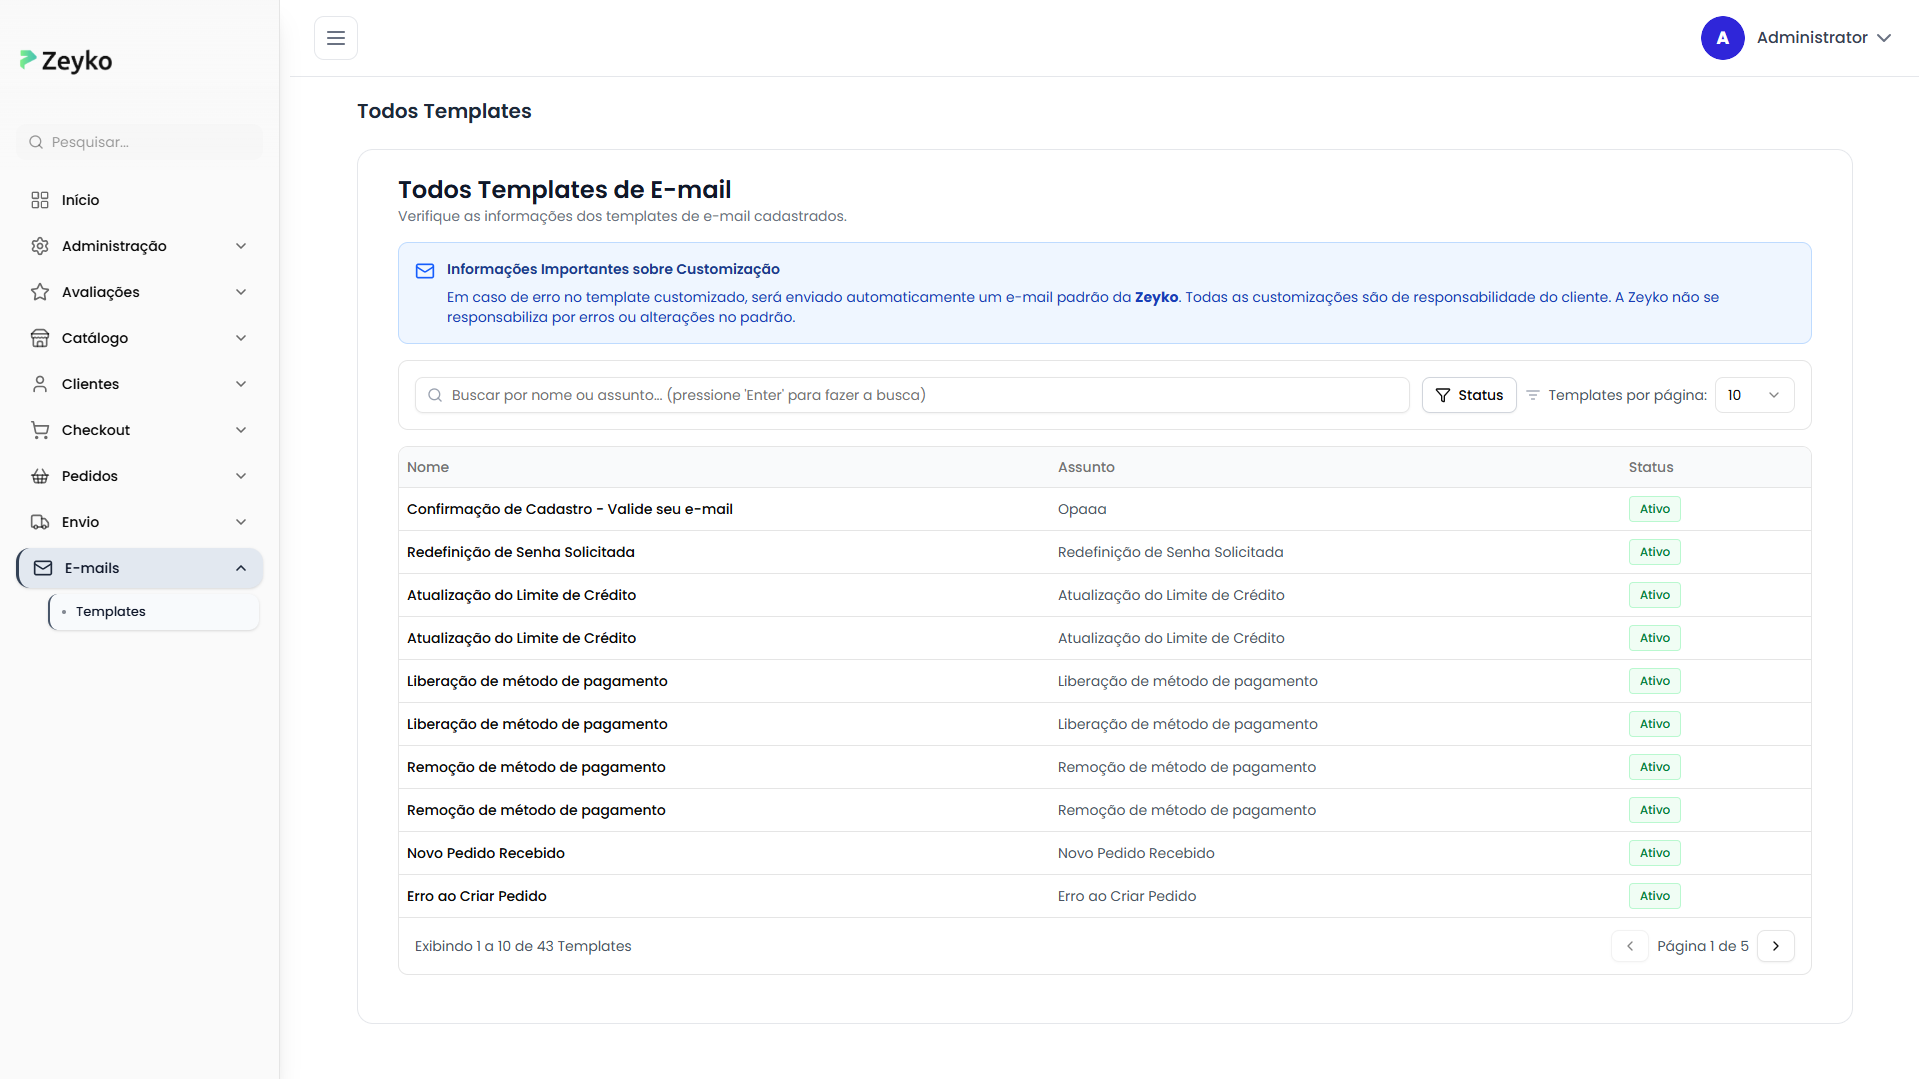Image resolution: width=1919 pixels, height=1079 pixels.
Task: Open the Checkout cart icon
Action: click(x=39, y=429)
